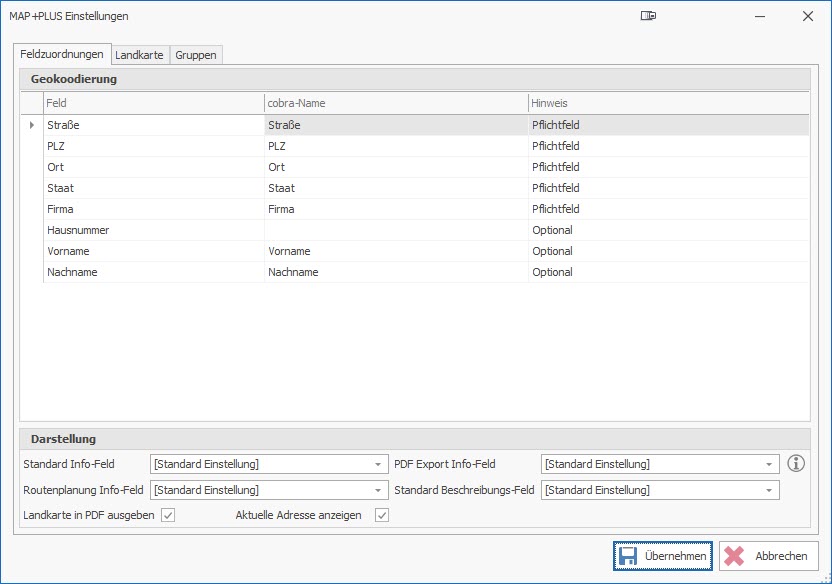Switch to the Feldzuordnungen tab
This screenshot has height=584, width=832.
coord(62,54)
